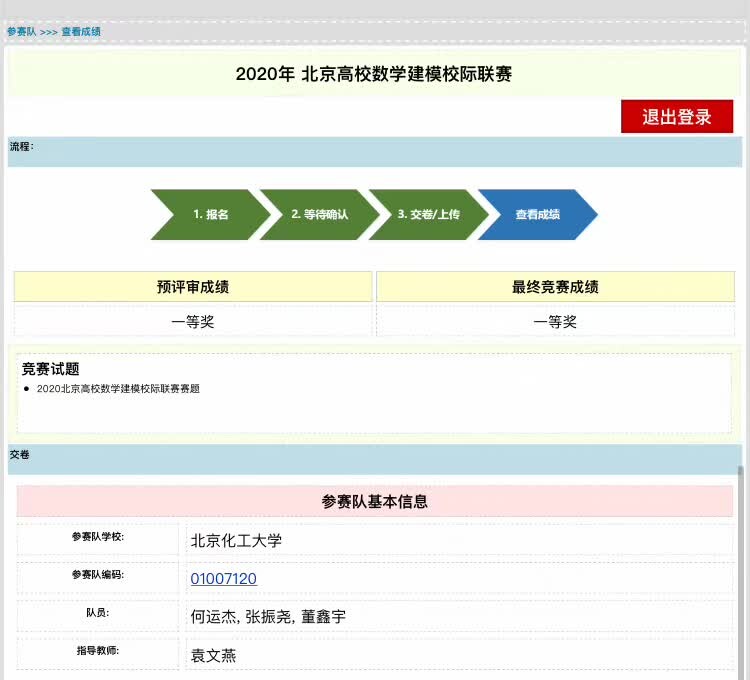Click the team members 何运杰, 张振尧, 董鑫宇
This screenshot has height=680, width=750.
[268, 617]
